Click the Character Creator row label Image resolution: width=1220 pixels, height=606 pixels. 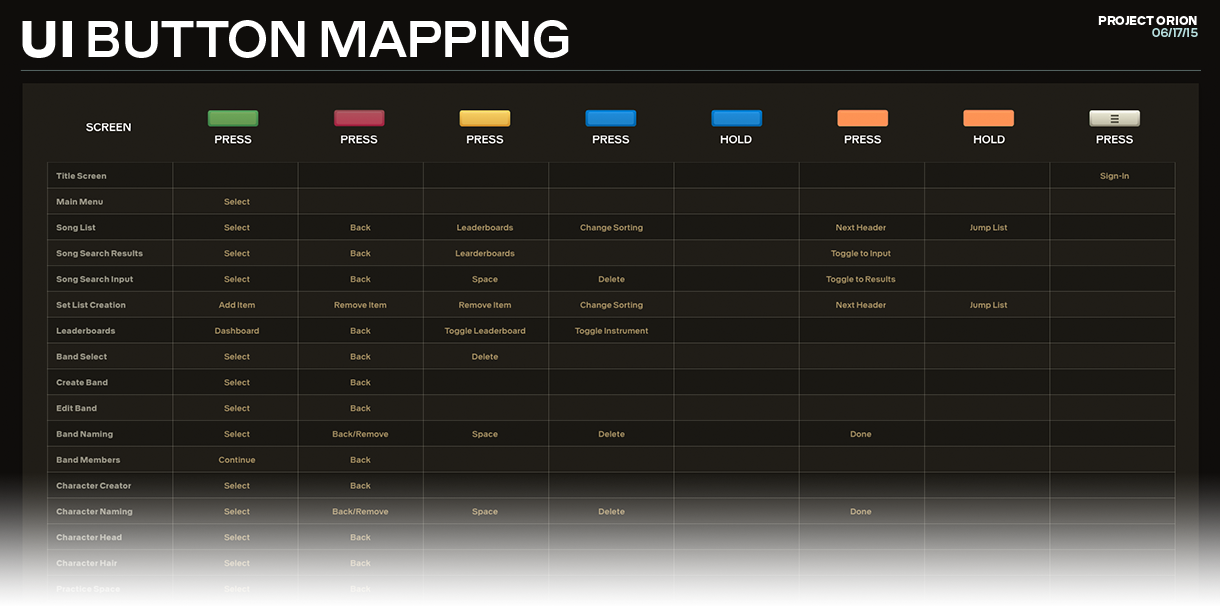94,486
